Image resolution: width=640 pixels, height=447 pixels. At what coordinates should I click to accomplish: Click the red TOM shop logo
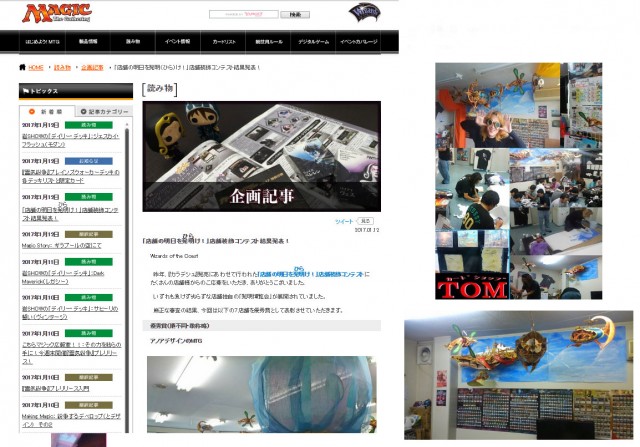[x=472, y=287]
